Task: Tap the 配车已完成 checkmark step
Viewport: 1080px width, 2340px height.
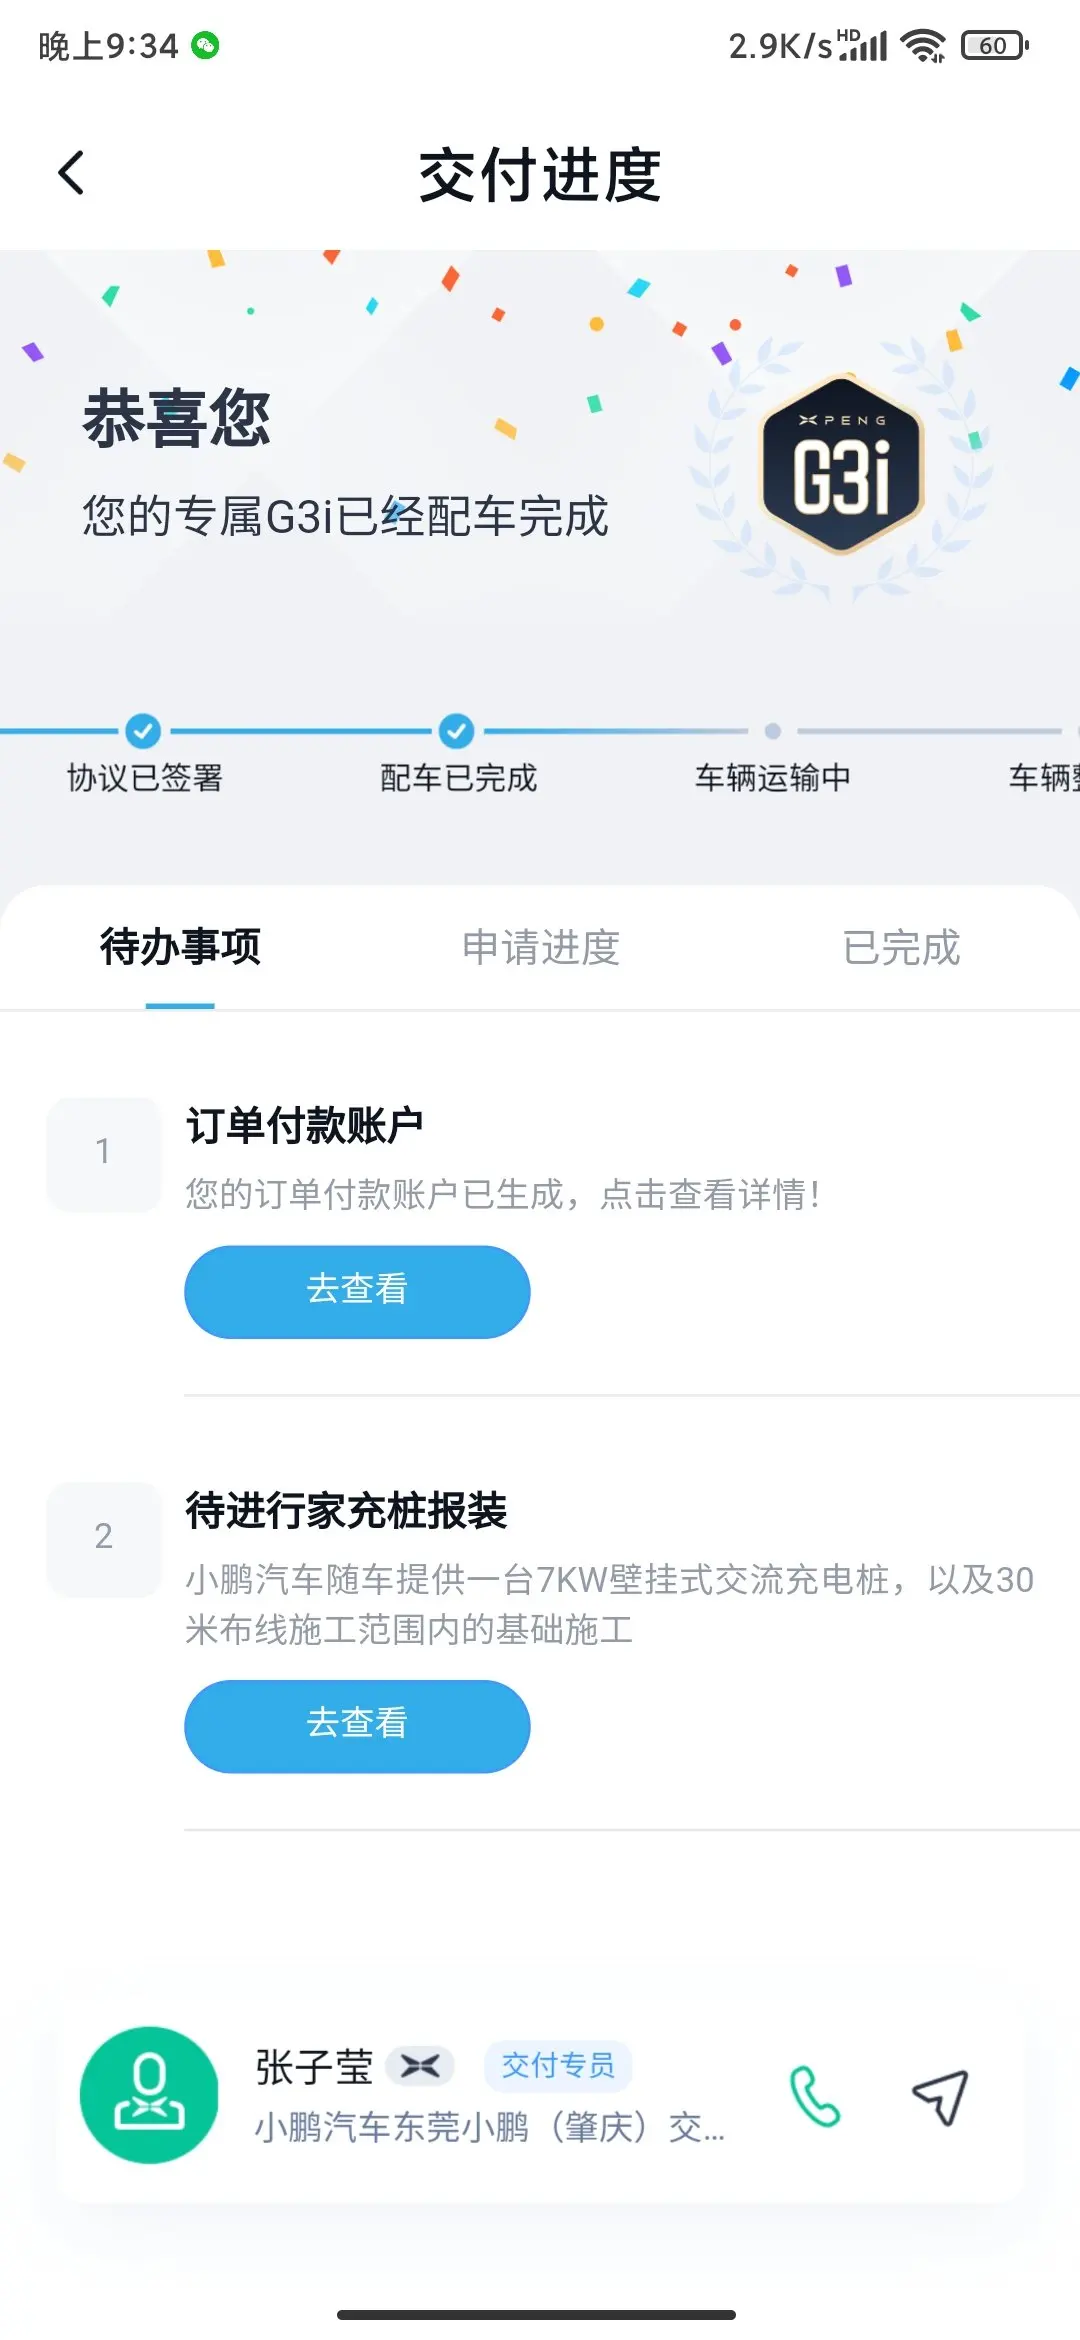Action: point(457,731)
